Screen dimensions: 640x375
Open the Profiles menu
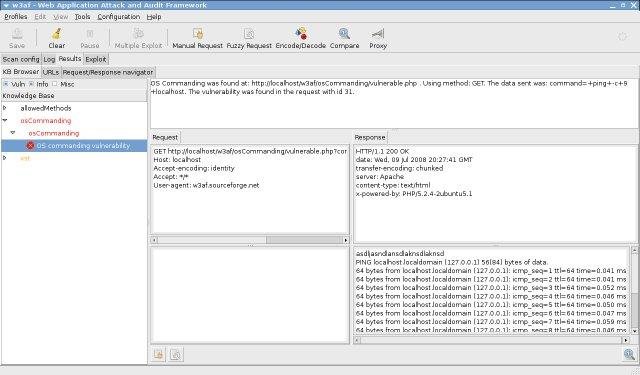click(16, 17)
